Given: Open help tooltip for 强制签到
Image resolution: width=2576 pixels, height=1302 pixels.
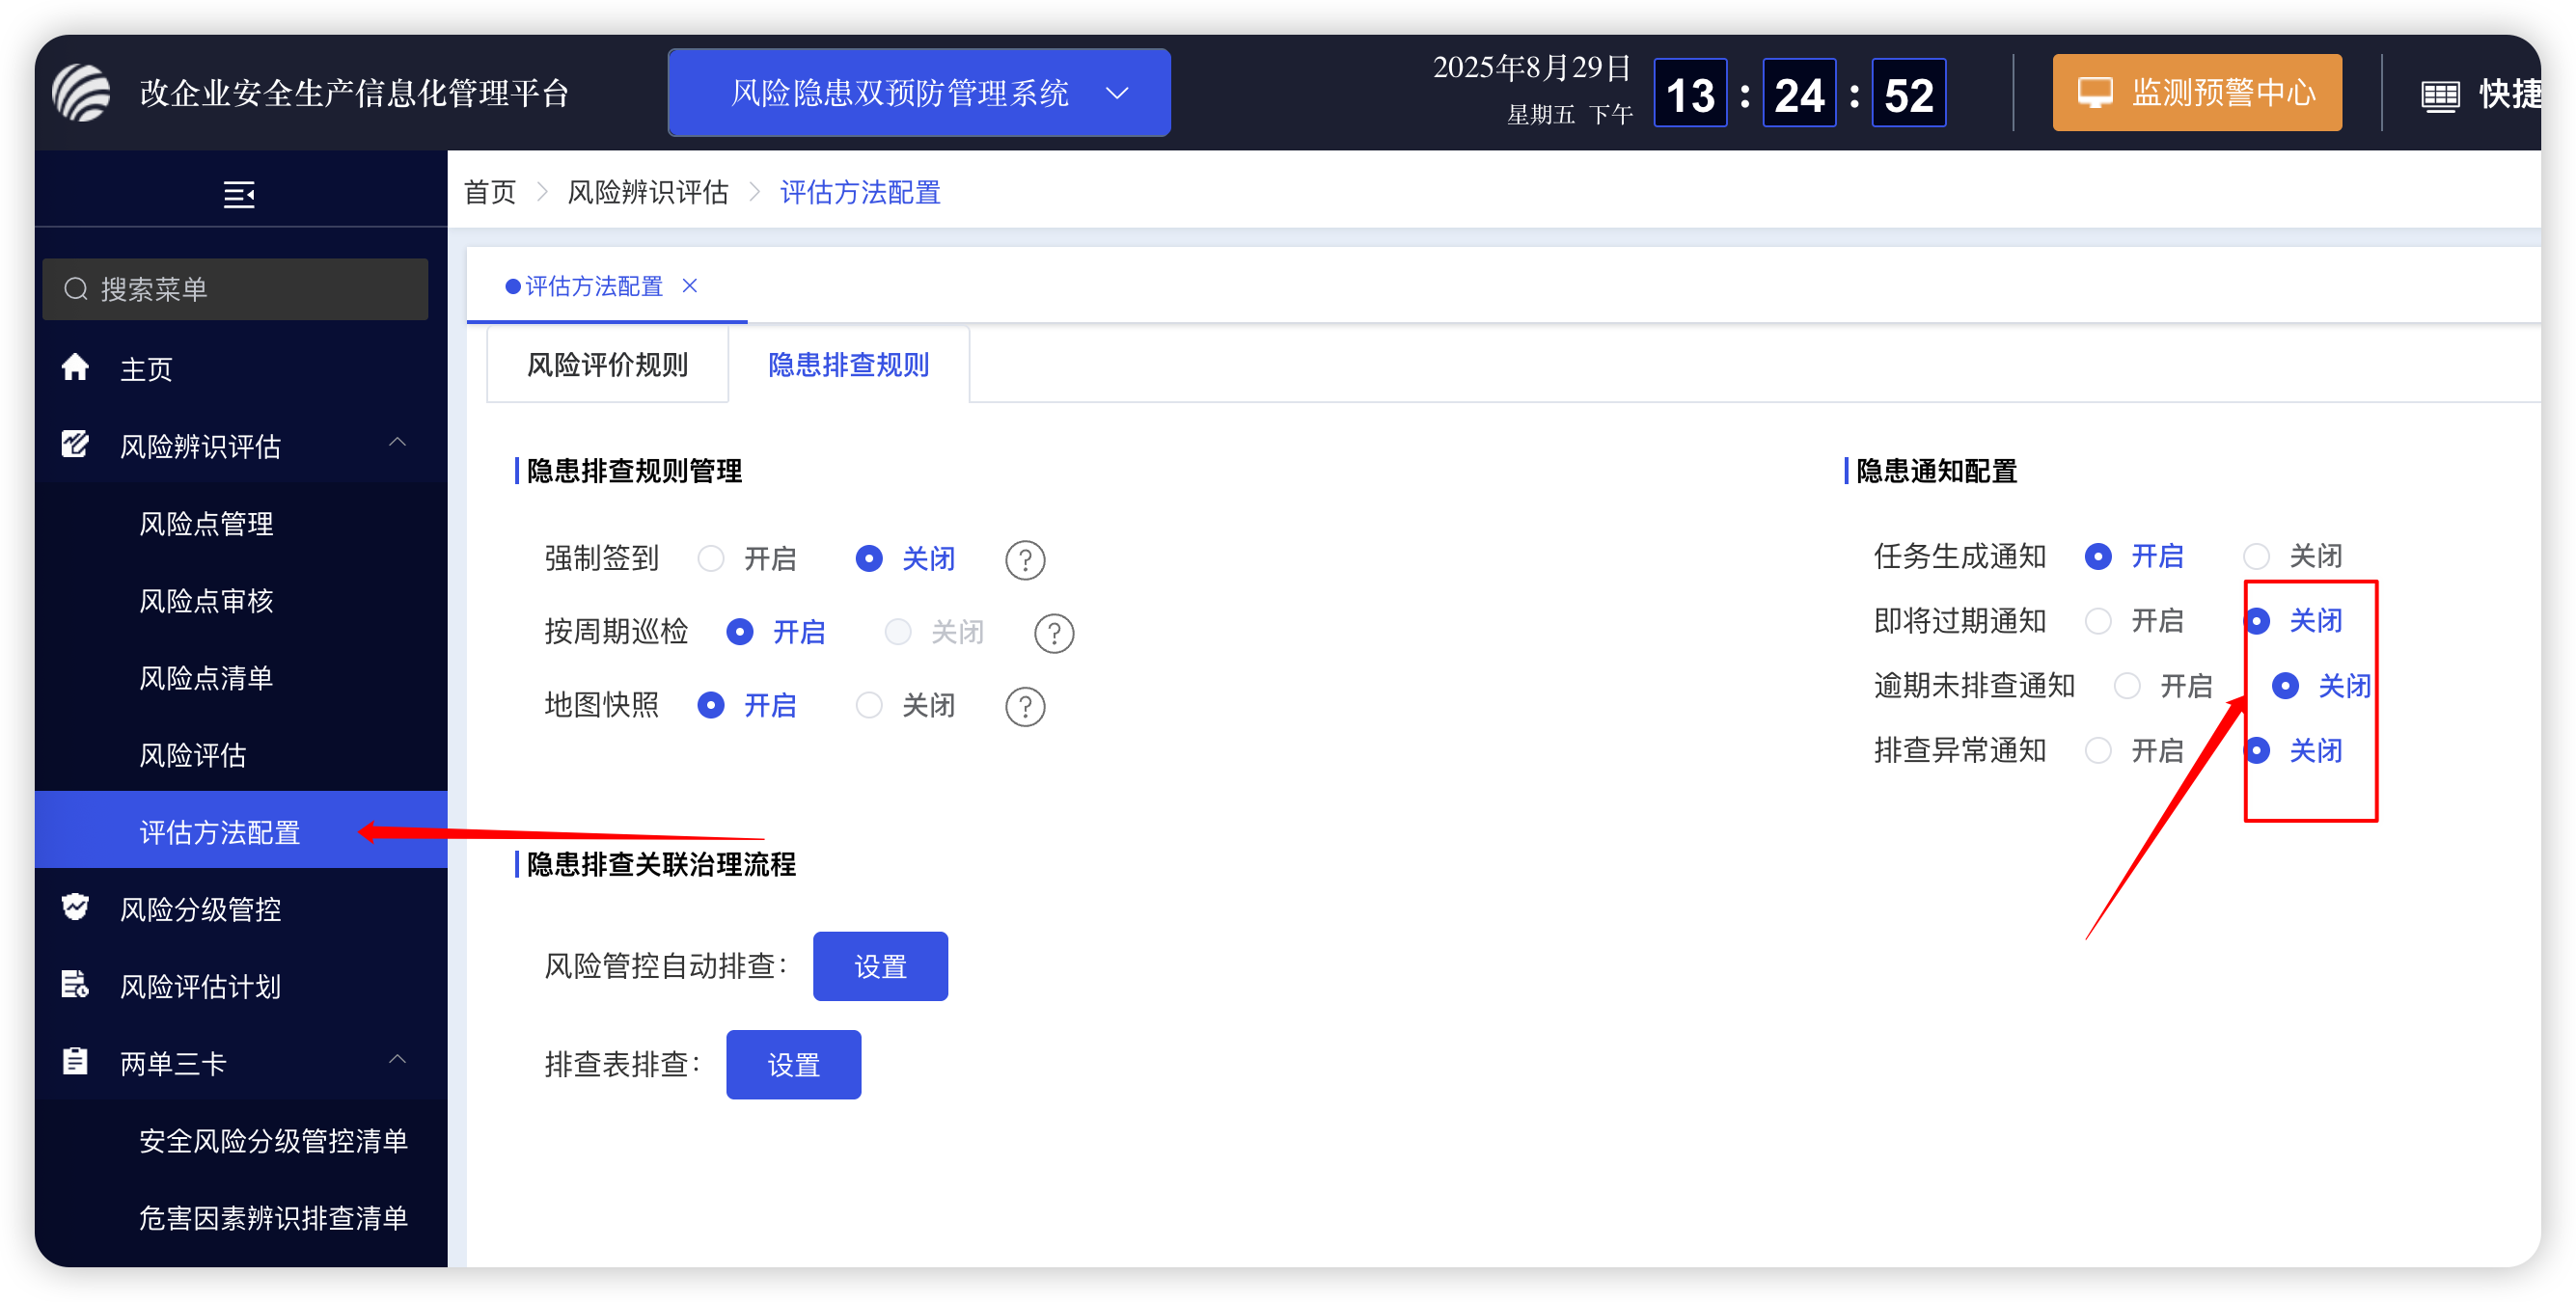Looking at the screenshot, I should (x=1025, y=560).
